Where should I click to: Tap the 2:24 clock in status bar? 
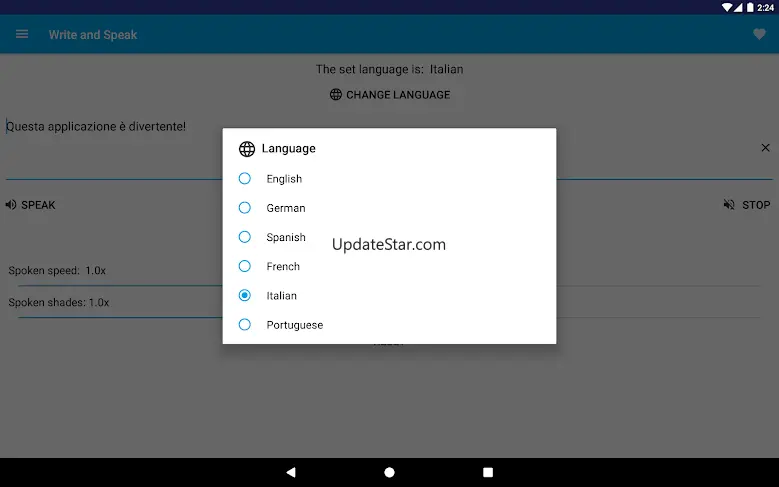766,7
